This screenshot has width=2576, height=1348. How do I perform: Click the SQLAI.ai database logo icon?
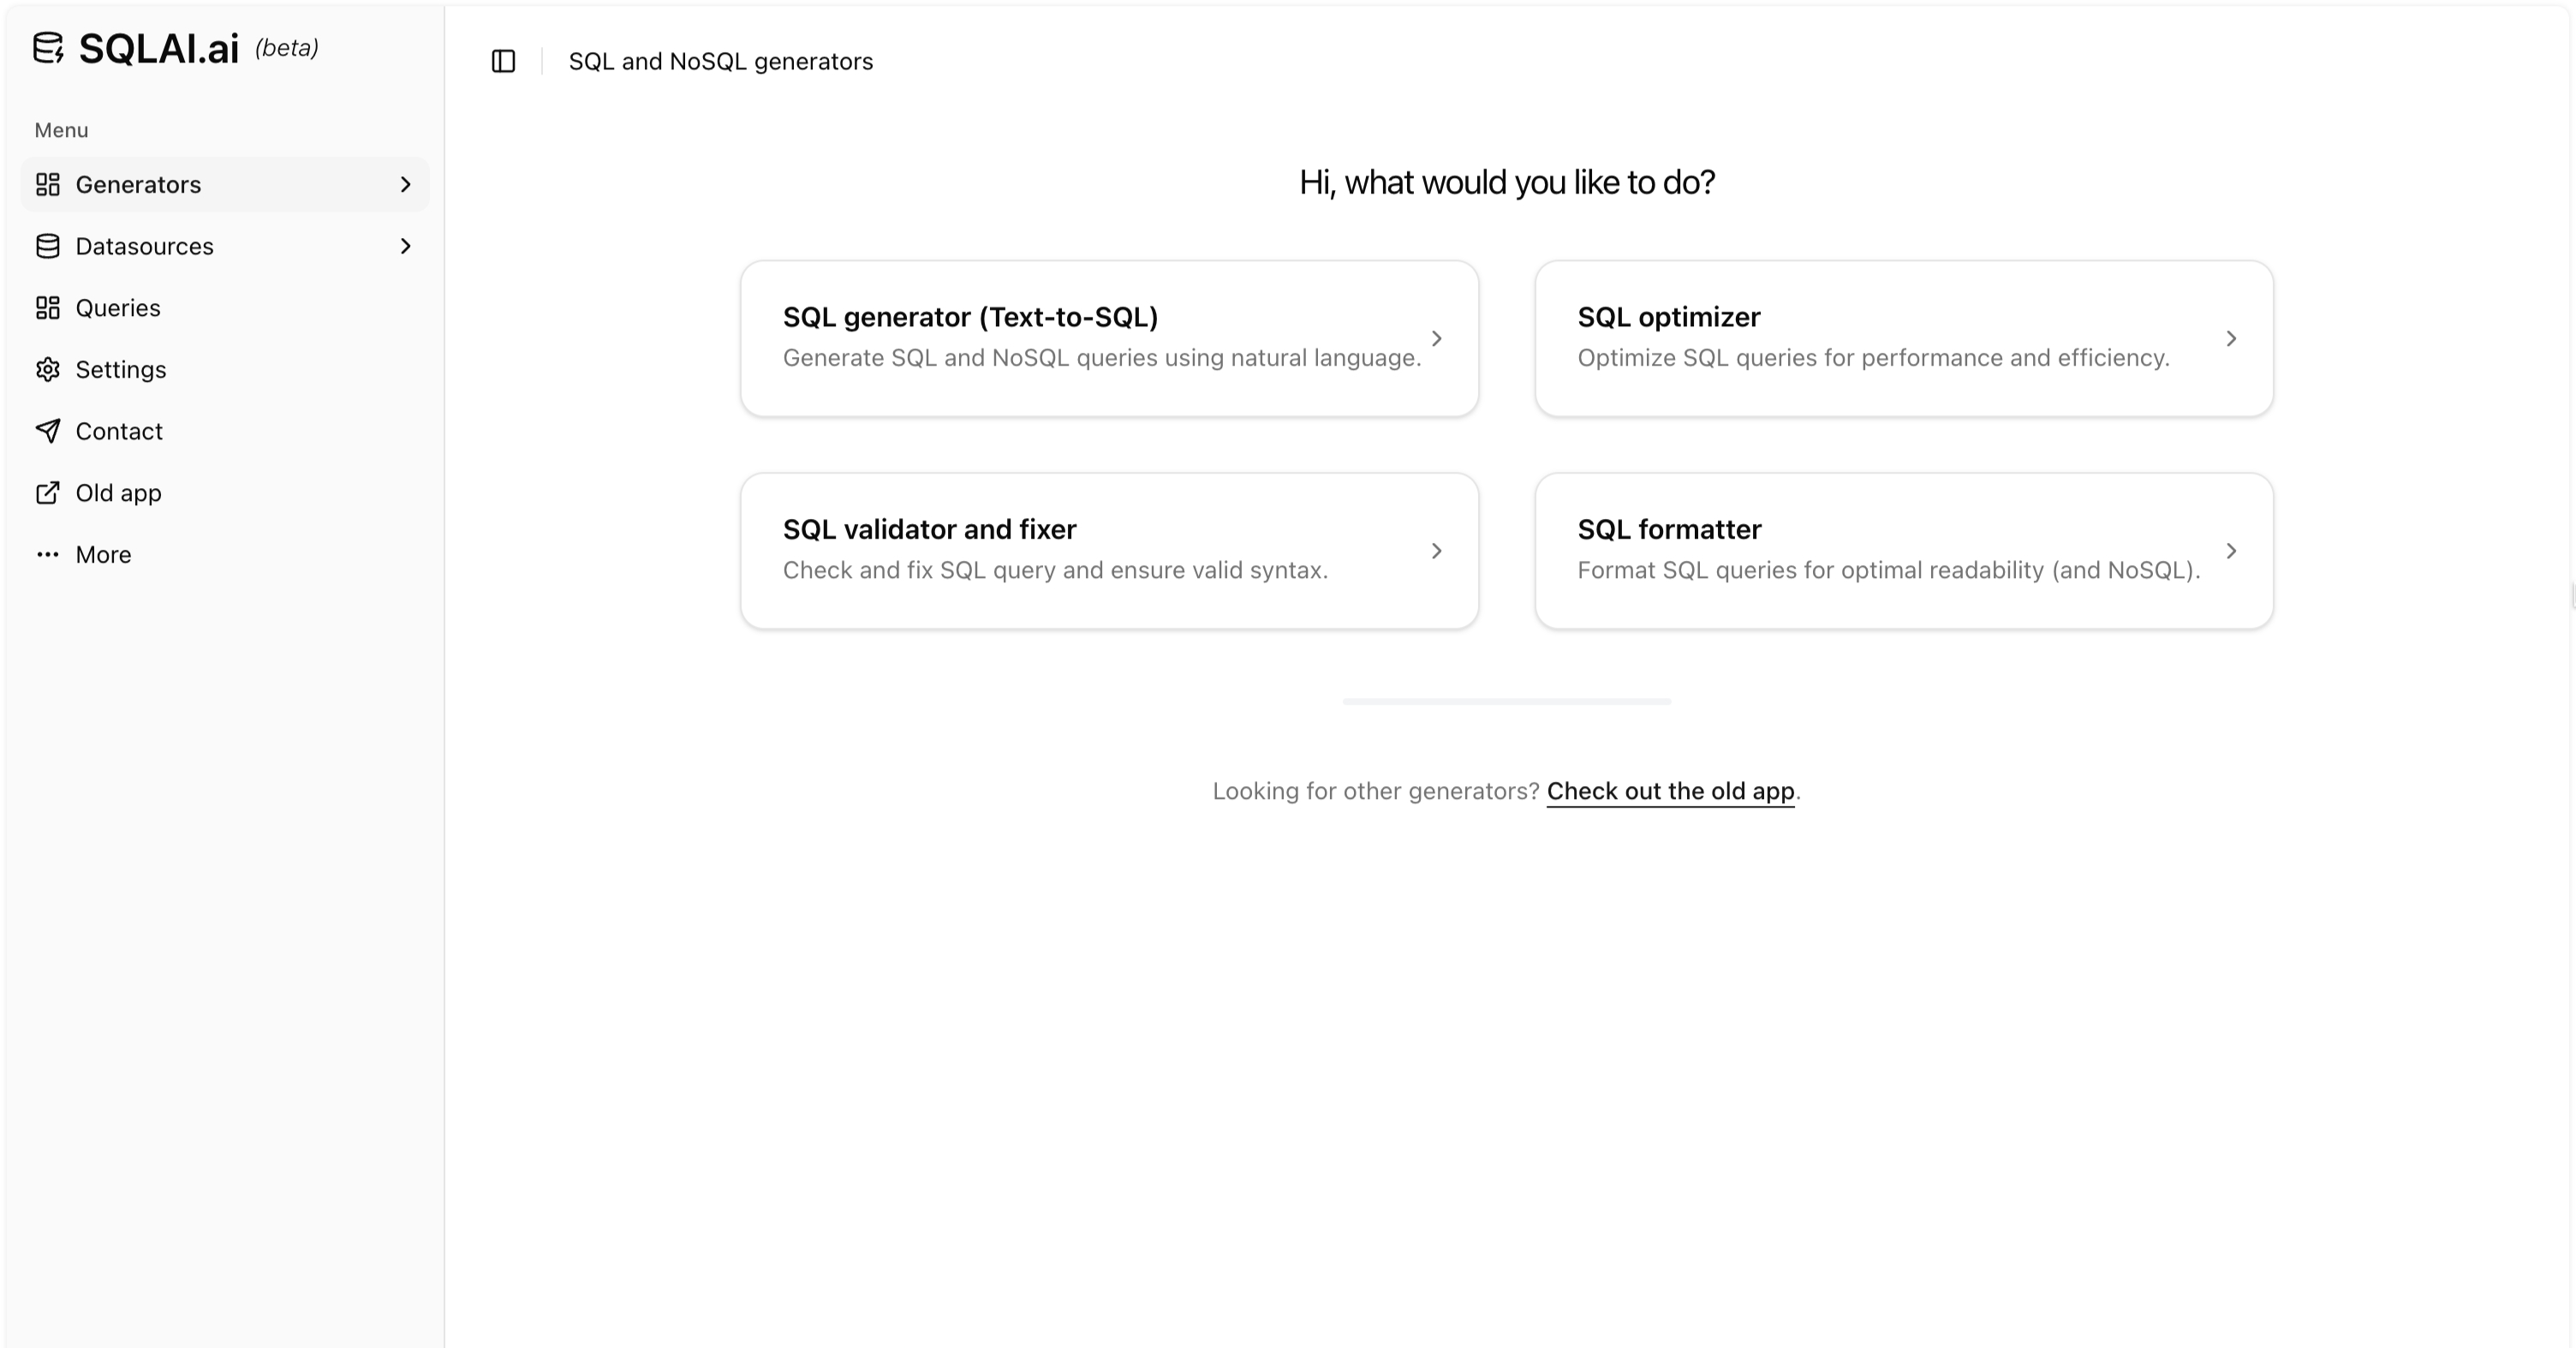pyautogui.click(x=48, y=47)
